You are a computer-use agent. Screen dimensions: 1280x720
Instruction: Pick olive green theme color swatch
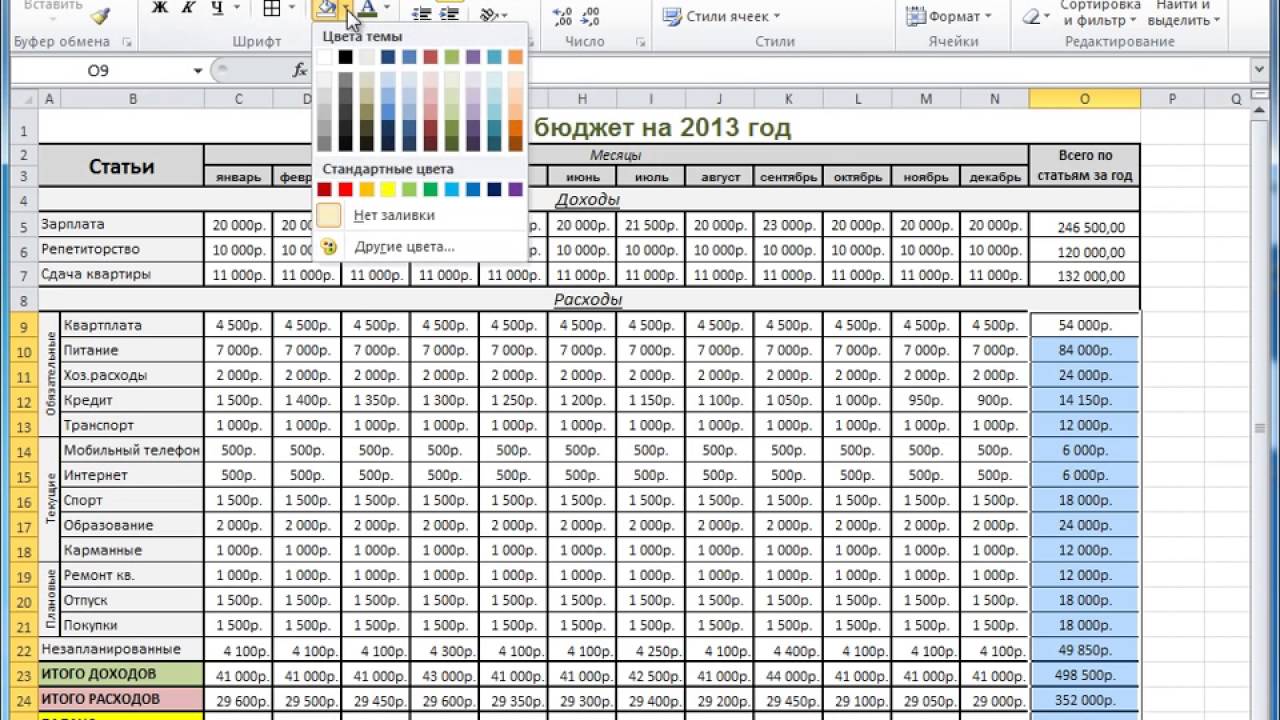452,57
